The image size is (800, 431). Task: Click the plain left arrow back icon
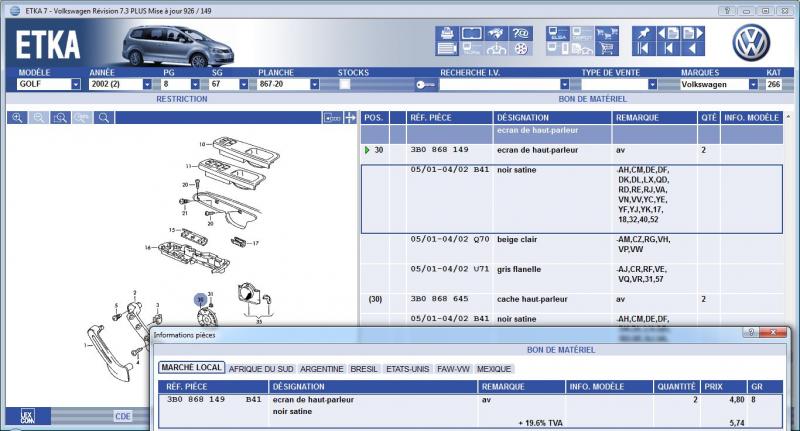tap(692, 48)
